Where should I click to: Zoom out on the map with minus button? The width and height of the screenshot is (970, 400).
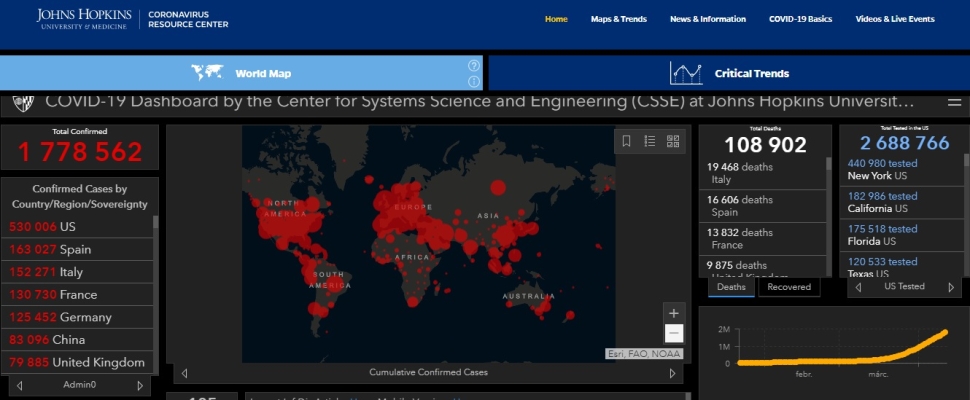coord(674,333)
